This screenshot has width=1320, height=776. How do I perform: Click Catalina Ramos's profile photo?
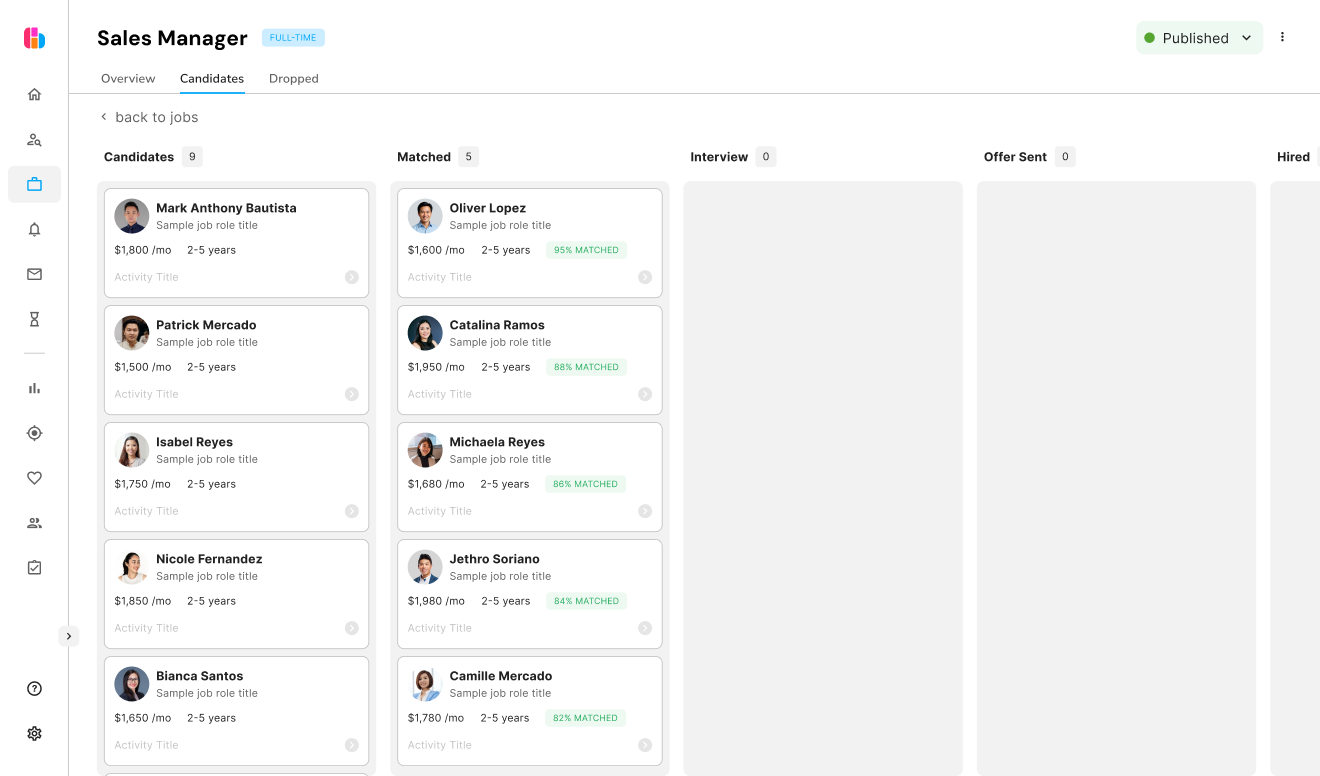[425, 333]
